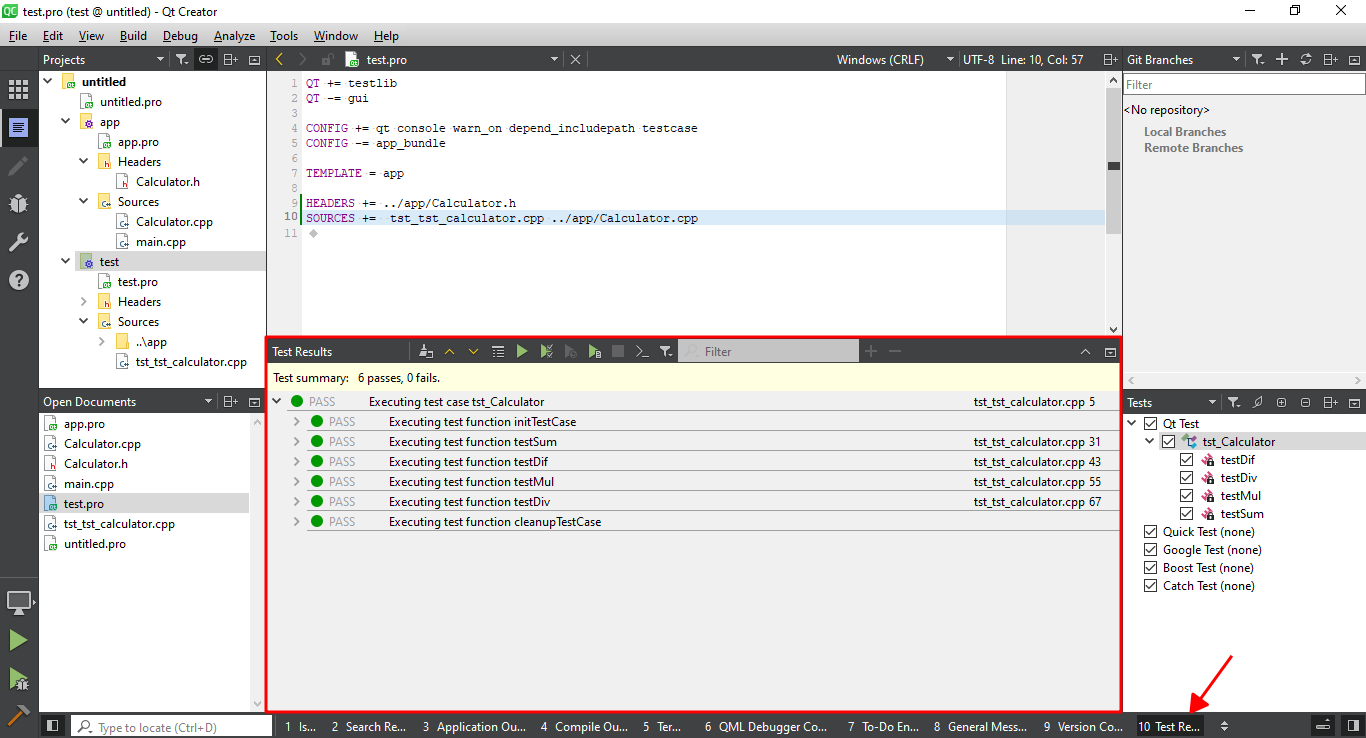
Task: Open the Search Results pane tab
Action: coord(369,727)
